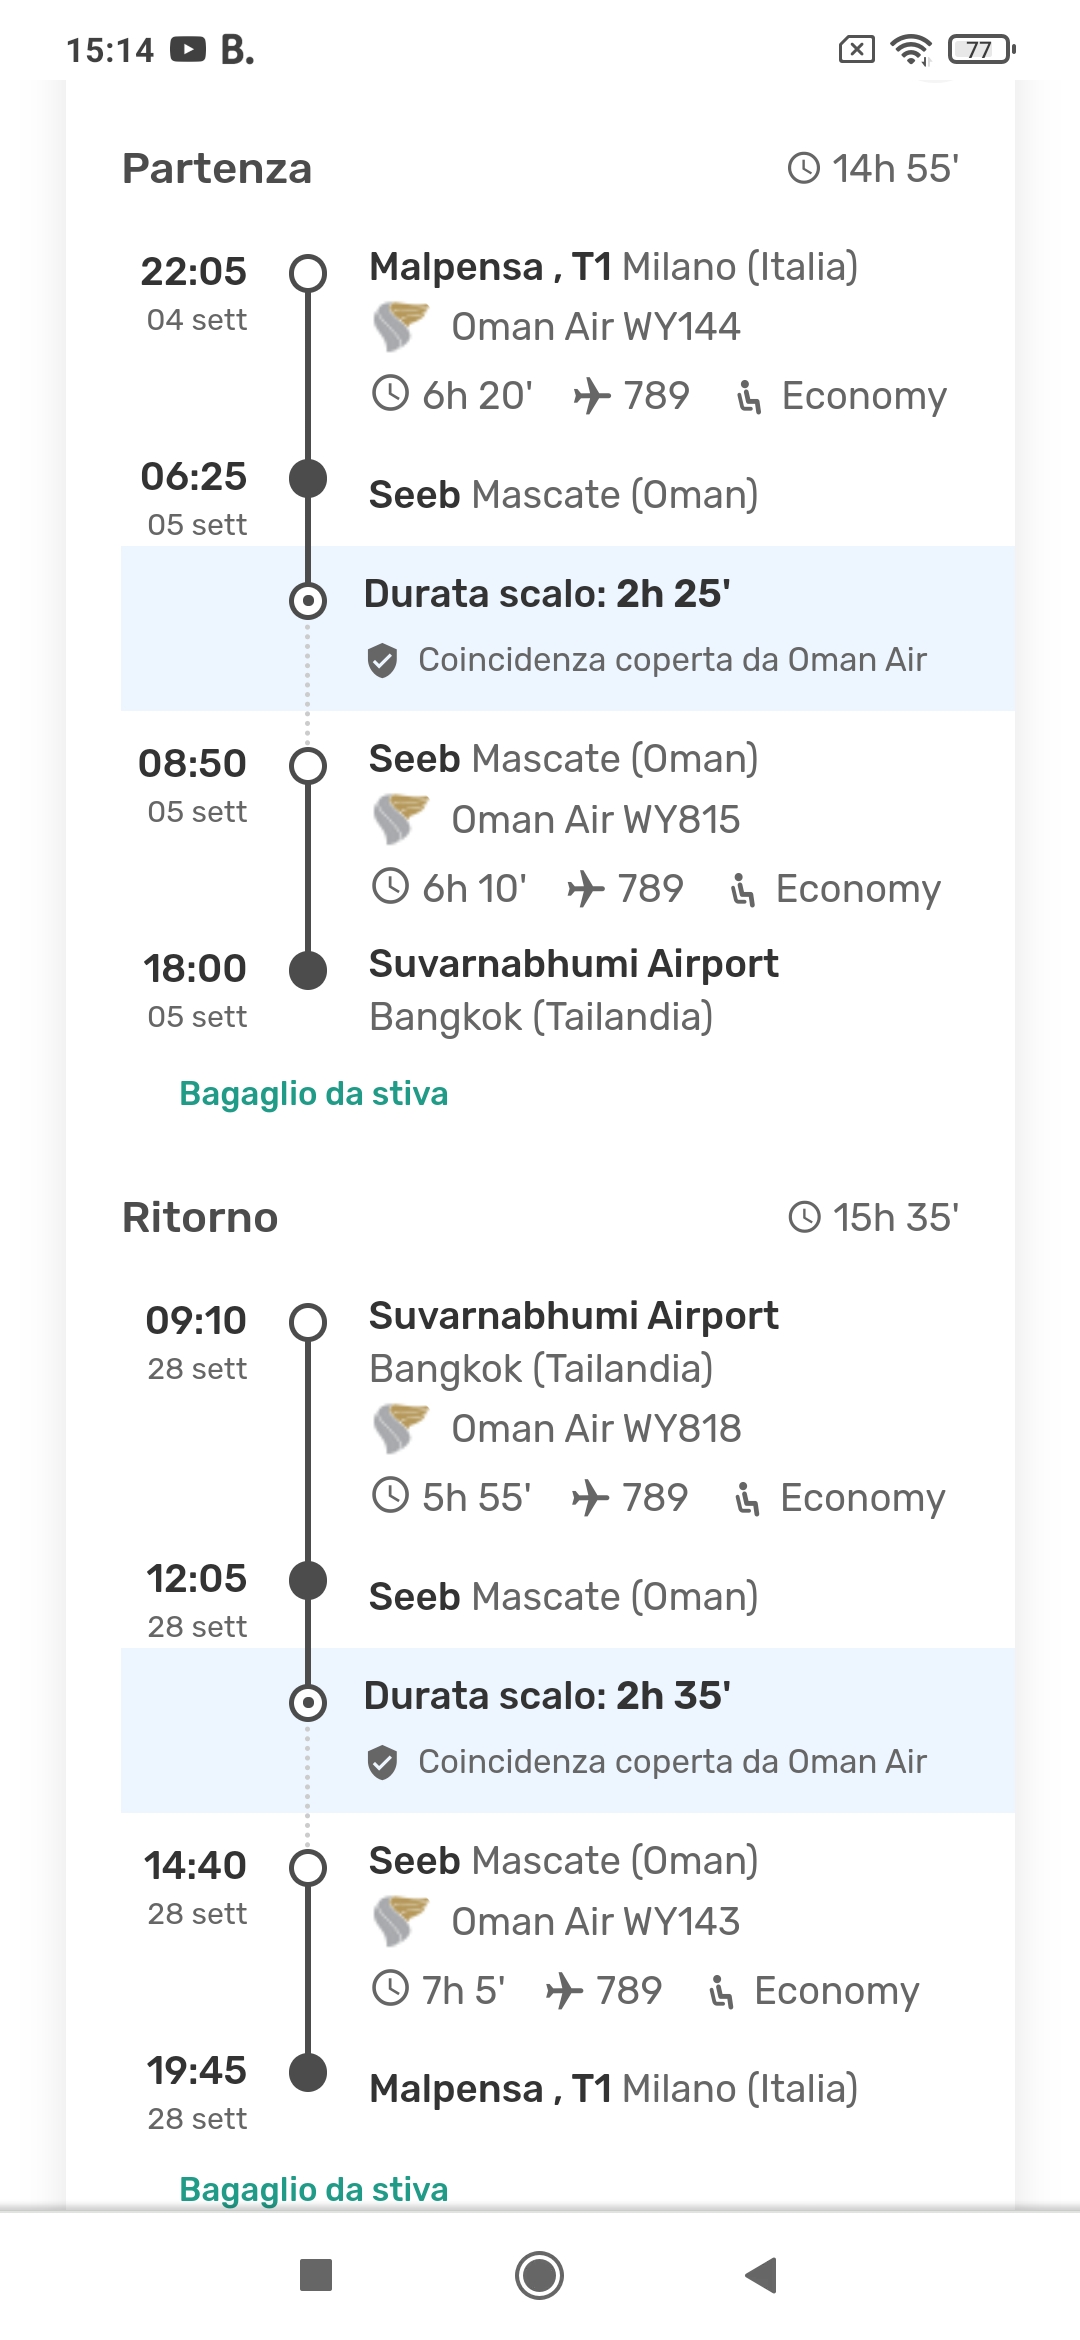Tap the shield icon under Durata scalo 2h 35'
The height and width of the screenshot is (2340, 1080).
[x=382, y=1762]
